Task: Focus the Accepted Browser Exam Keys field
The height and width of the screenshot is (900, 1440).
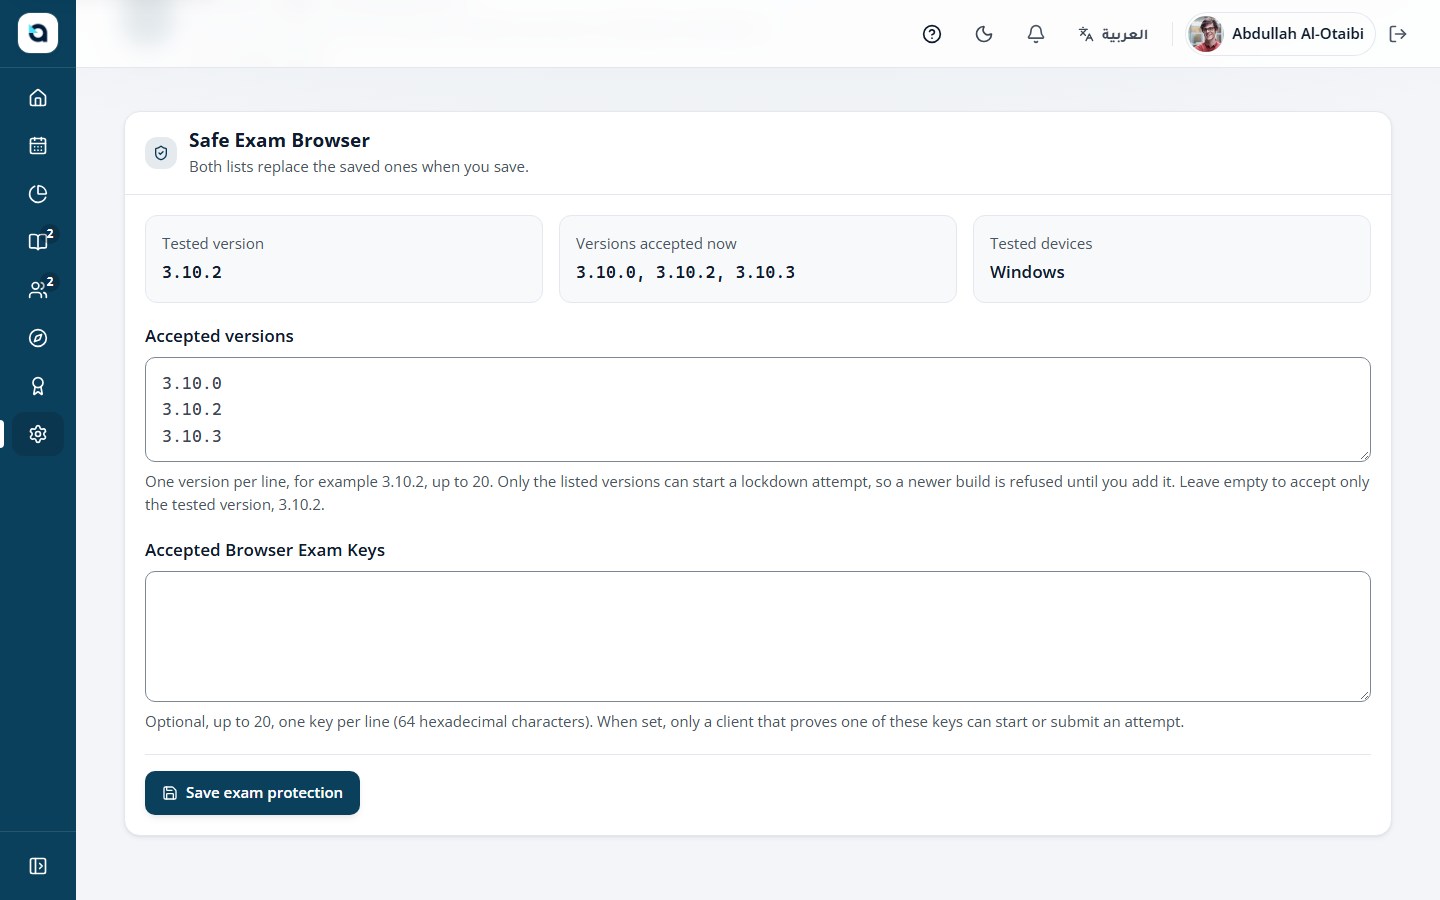Action: (x=758, y=636)
